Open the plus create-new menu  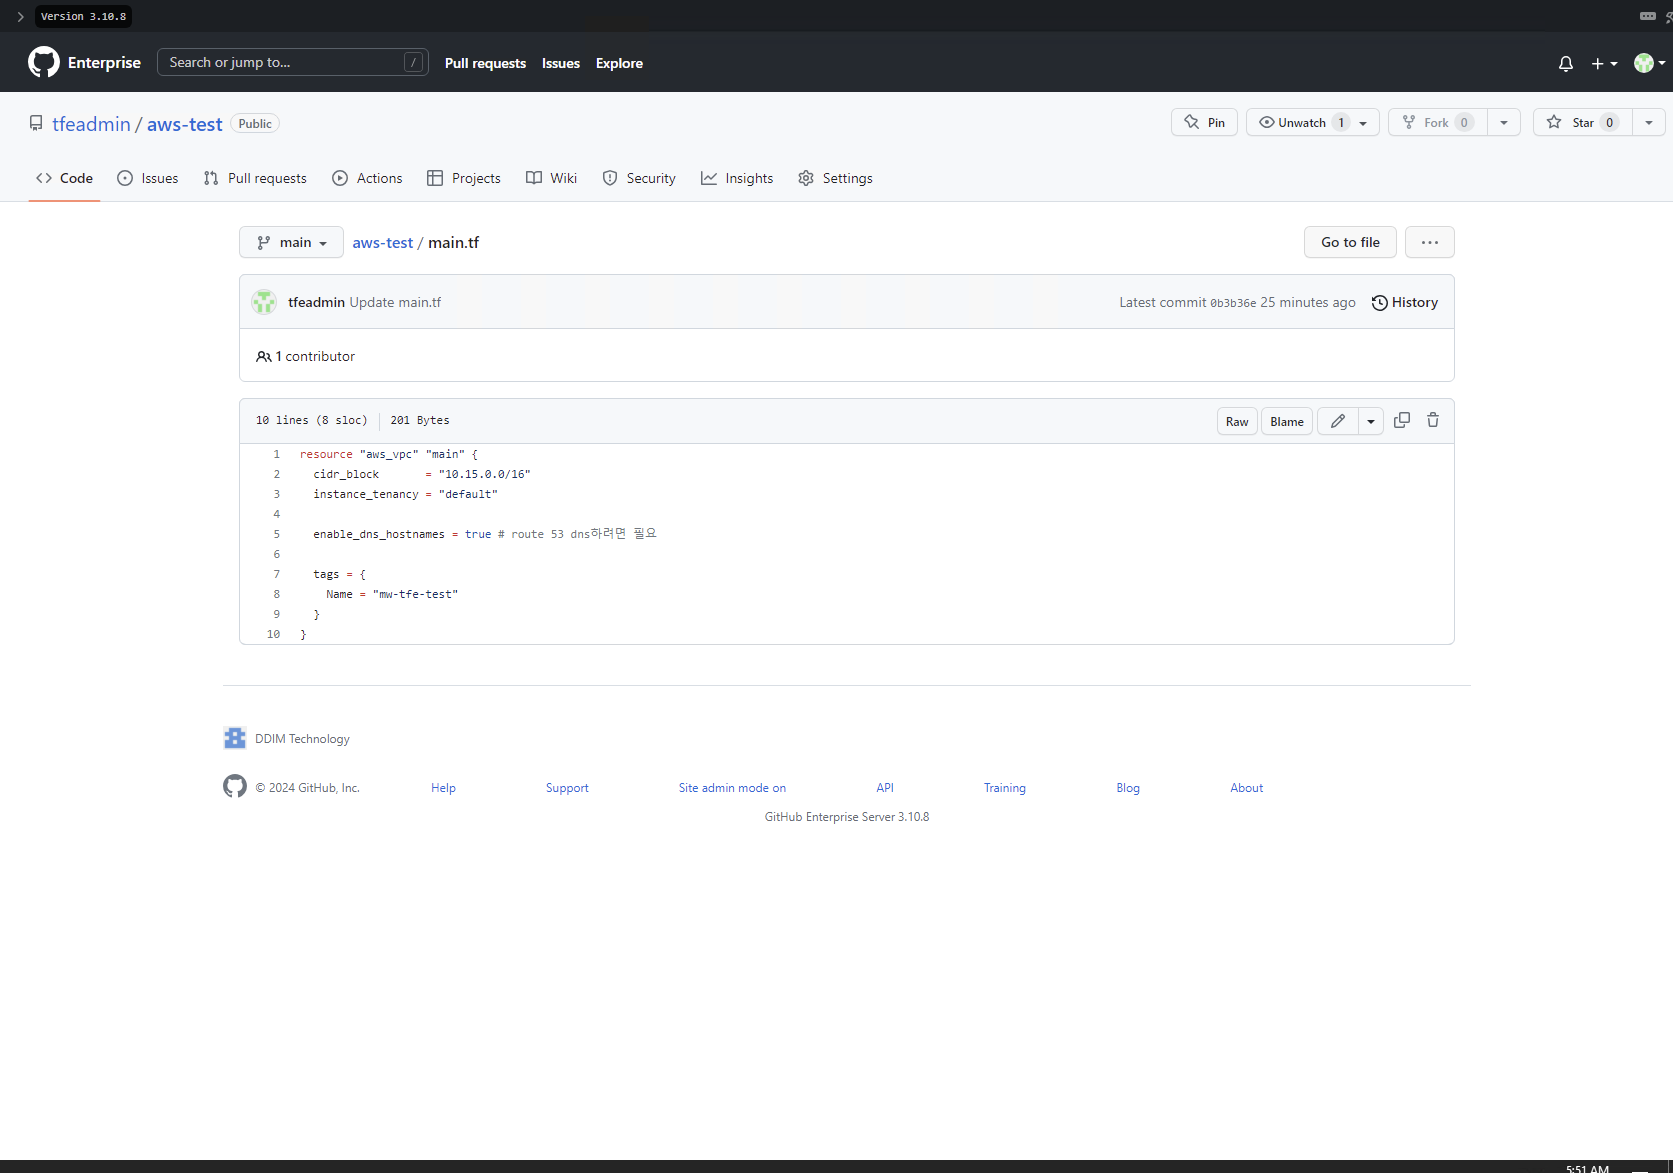point(1604,63)
